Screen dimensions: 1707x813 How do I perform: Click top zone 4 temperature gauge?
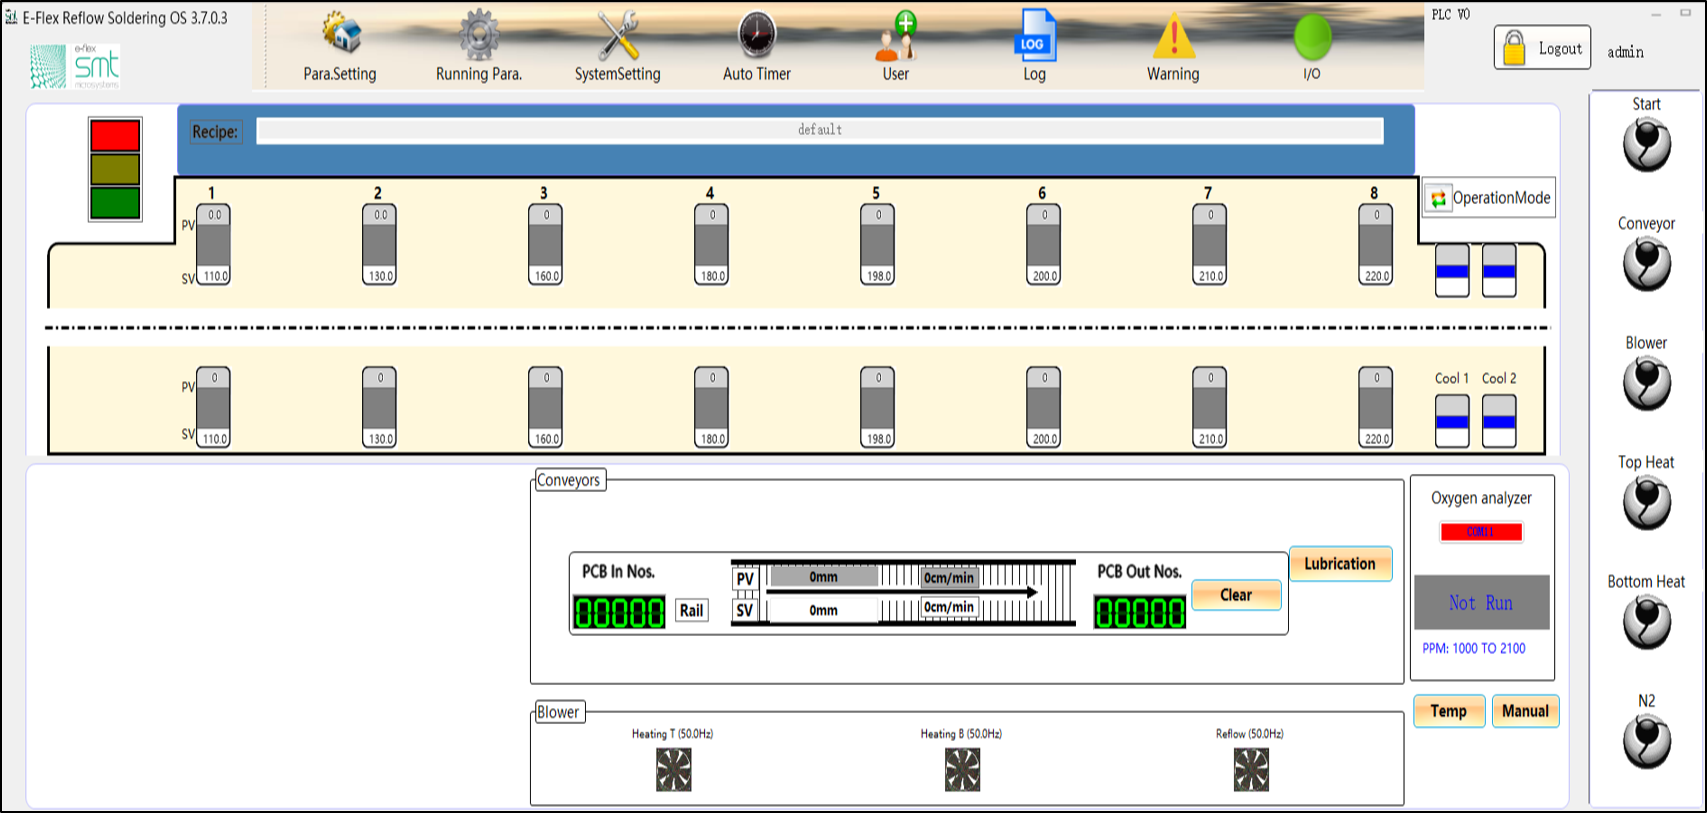point(712,245)
